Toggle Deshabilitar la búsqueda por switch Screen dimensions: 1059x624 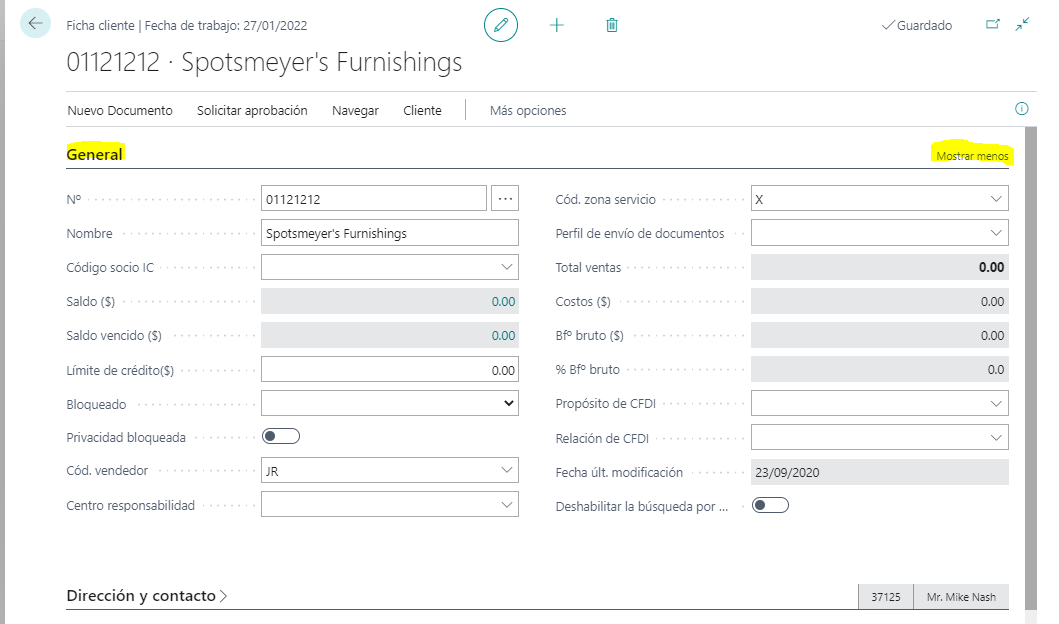click(x=771, y=505)
